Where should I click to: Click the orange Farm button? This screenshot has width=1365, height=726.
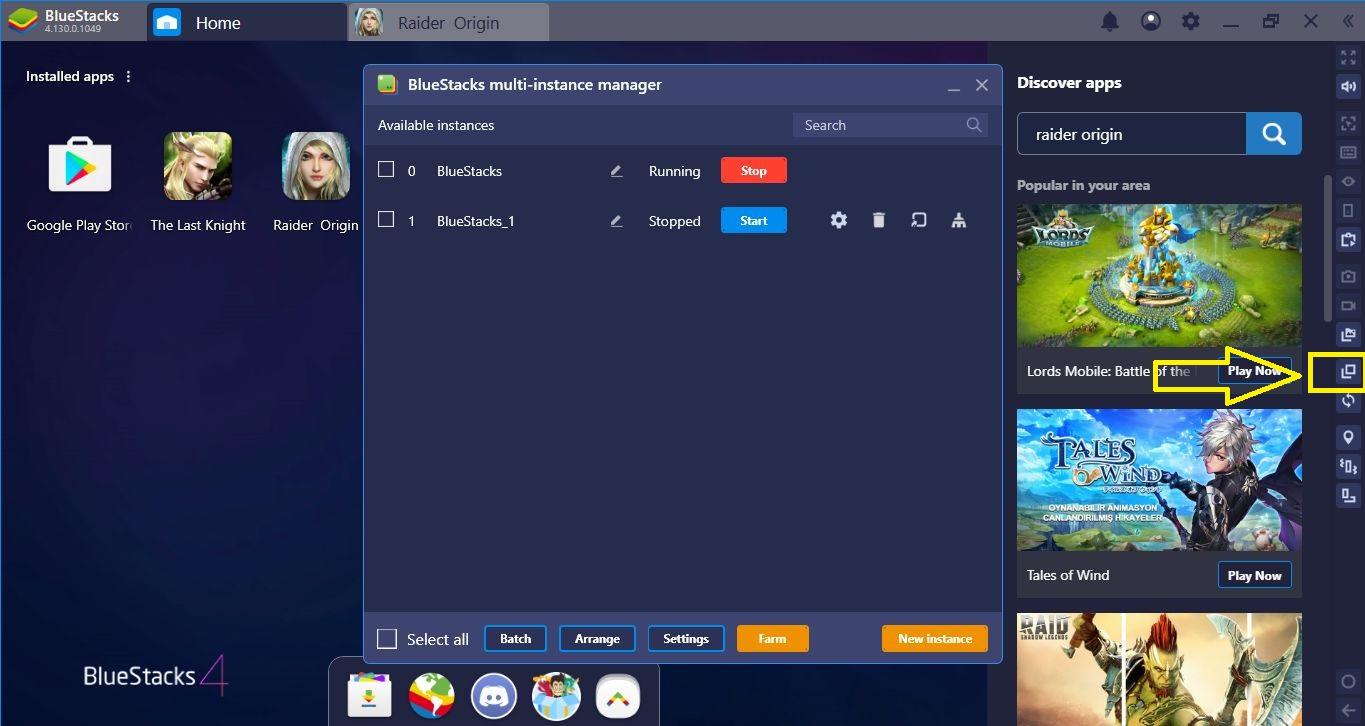tap(773, 639)
